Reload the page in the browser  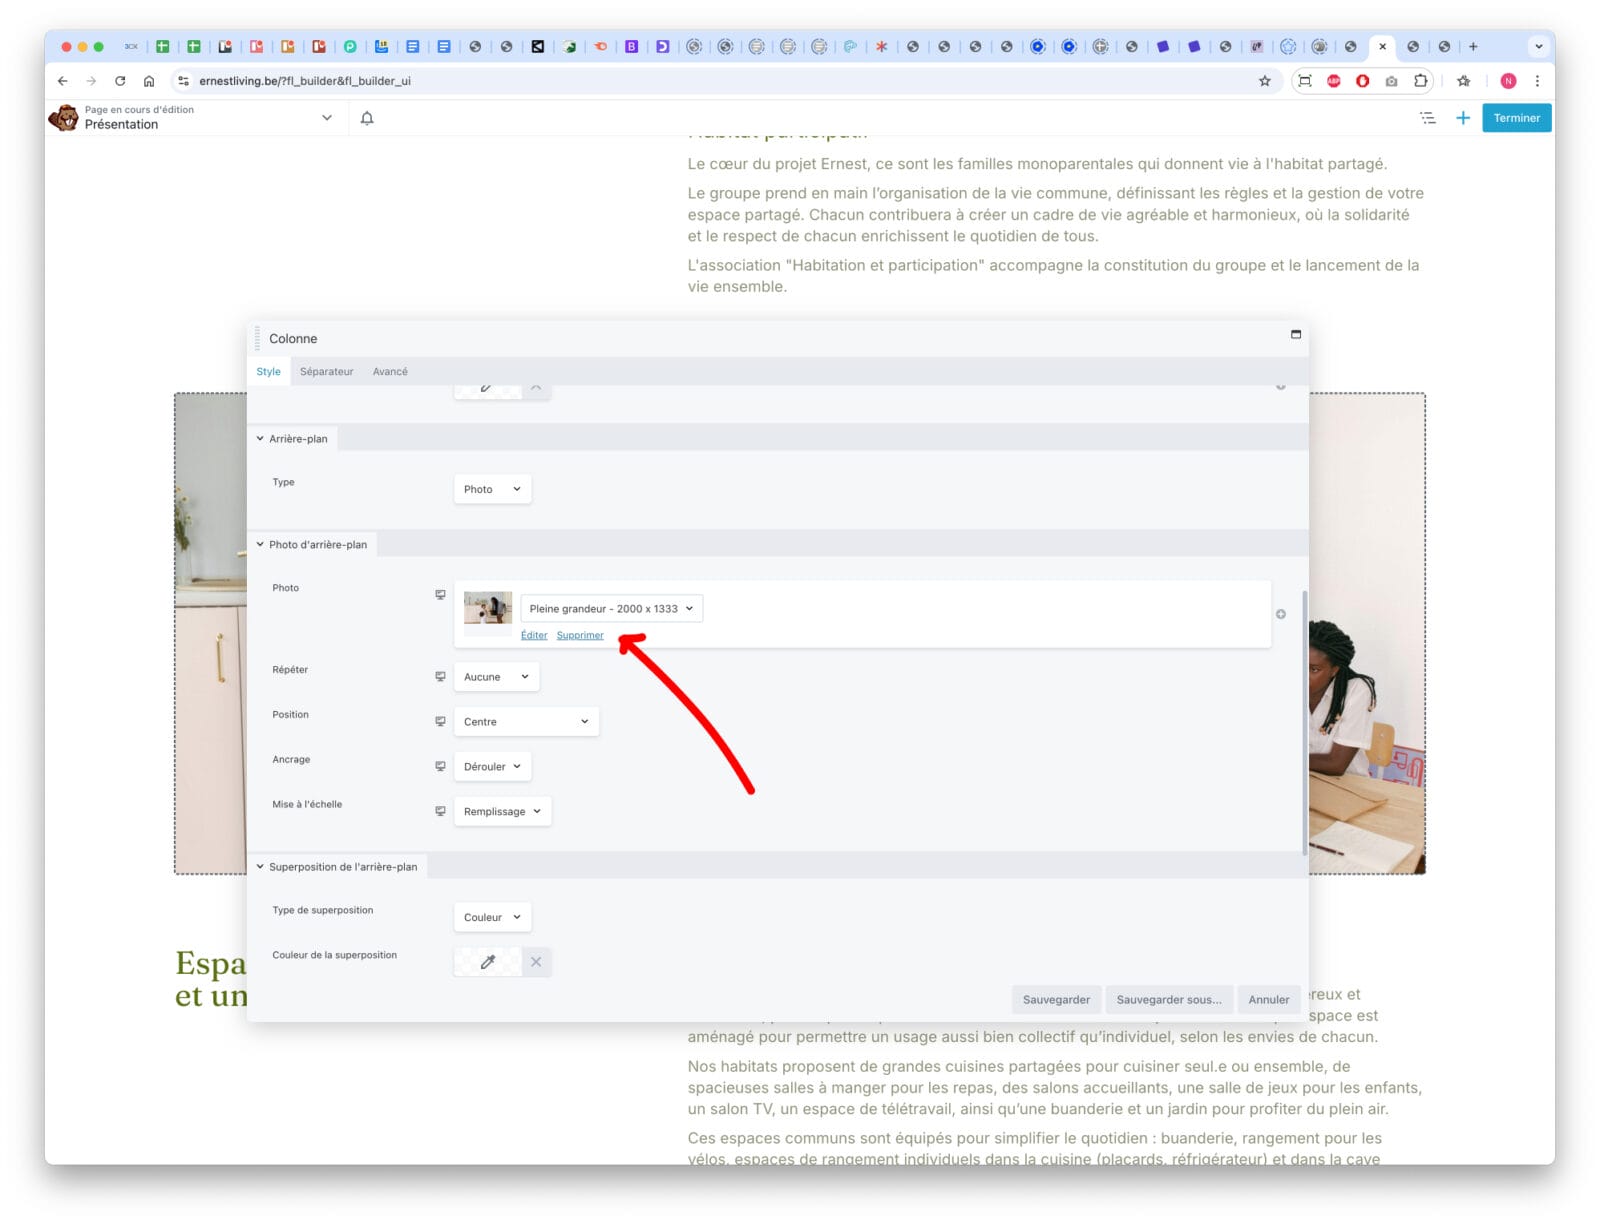120,81
